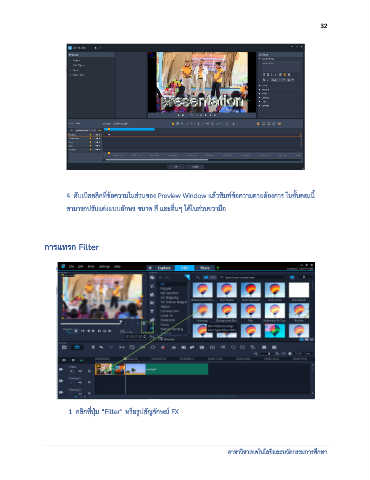The image size is (370, 480).
Task: Toggle visibility of the bottom timeline track
Action: click(61, 392)
